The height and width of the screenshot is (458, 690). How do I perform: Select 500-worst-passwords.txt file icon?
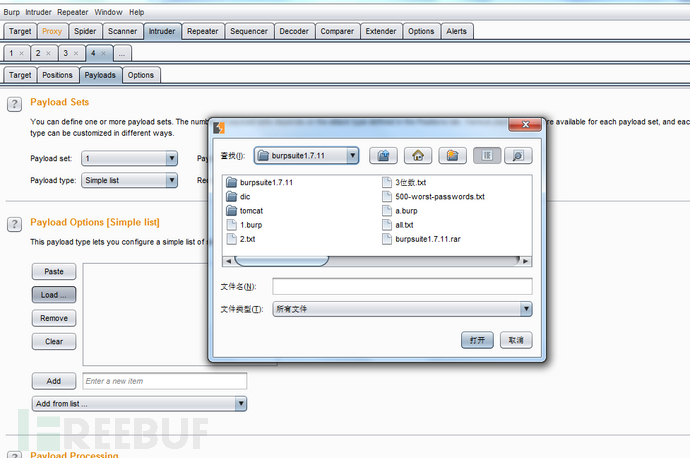pos(387,196)
